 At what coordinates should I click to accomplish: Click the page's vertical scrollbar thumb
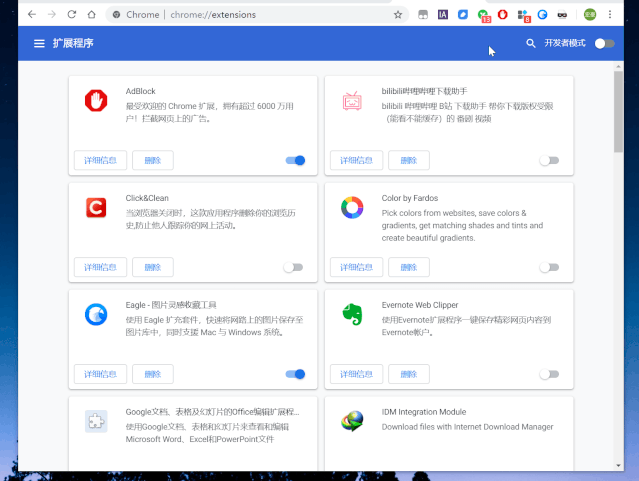(x=618, y=111)
